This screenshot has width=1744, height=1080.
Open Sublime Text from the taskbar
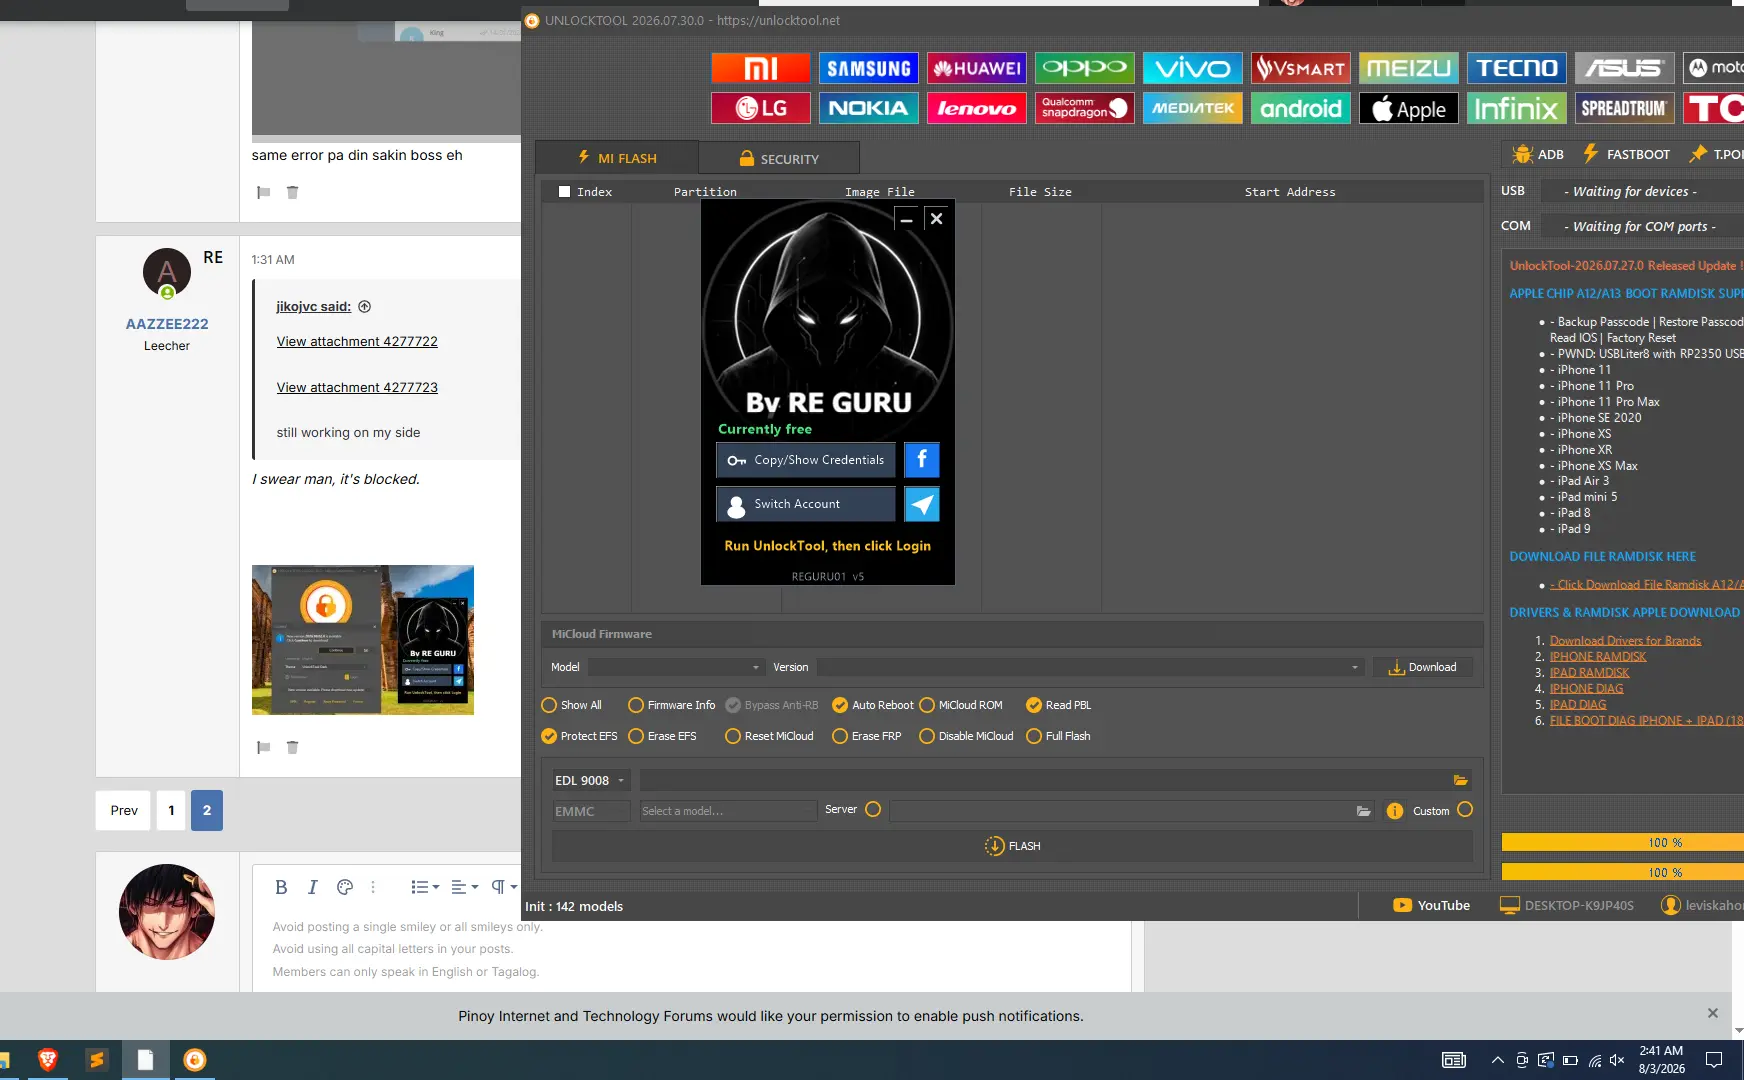(96, 1060)
